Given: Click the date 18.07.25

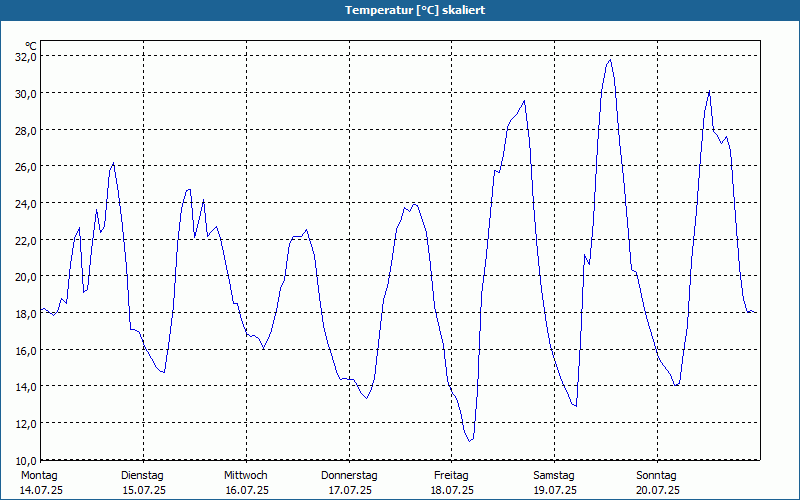Looking at the screenshot, I should [x=452, y=491].
